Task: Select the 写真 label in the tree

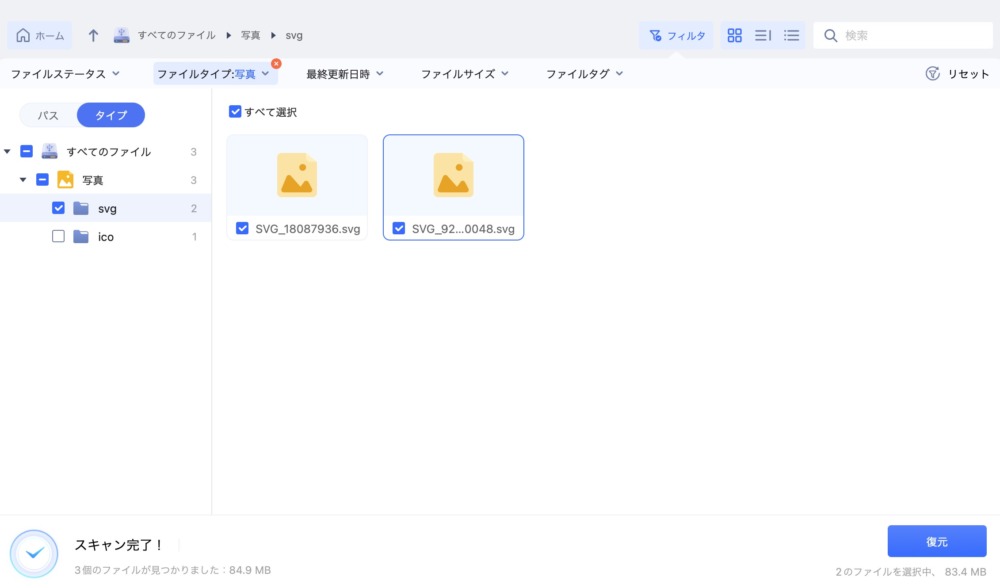Action: click(x=92, y=180)
